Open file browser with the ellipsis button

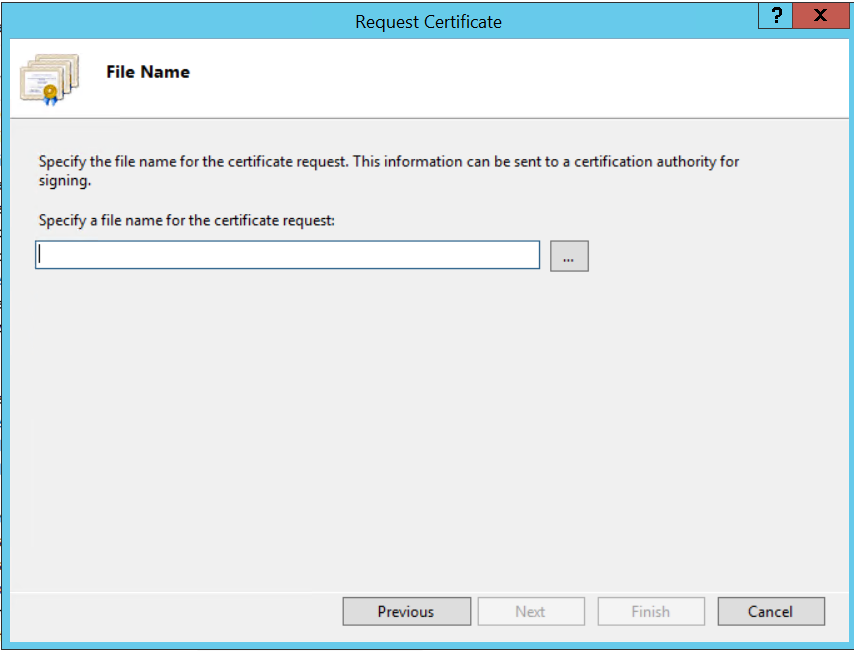click(x=569, y=256)
